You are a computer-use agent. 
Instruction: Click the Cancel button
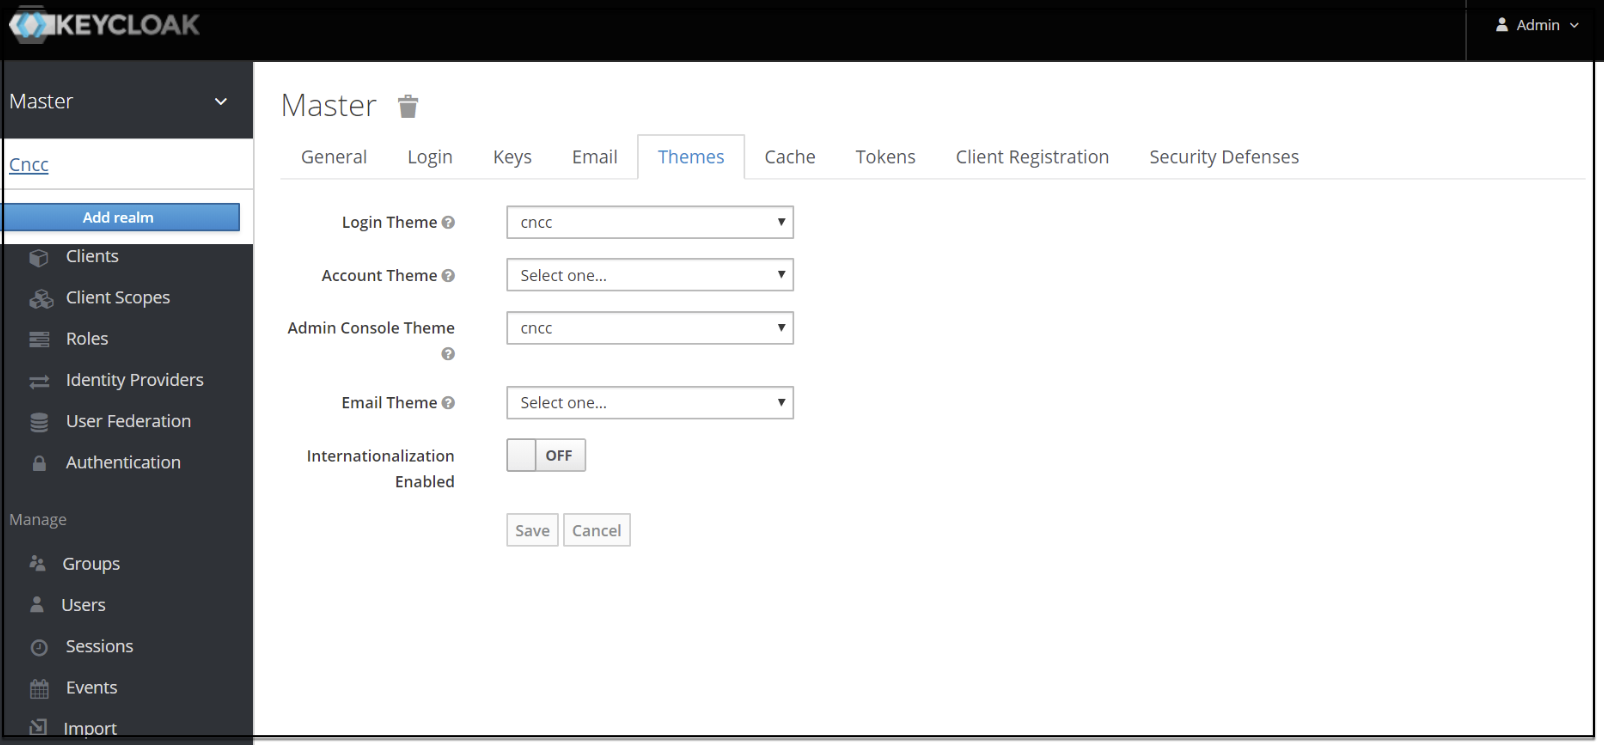[597, 530]
